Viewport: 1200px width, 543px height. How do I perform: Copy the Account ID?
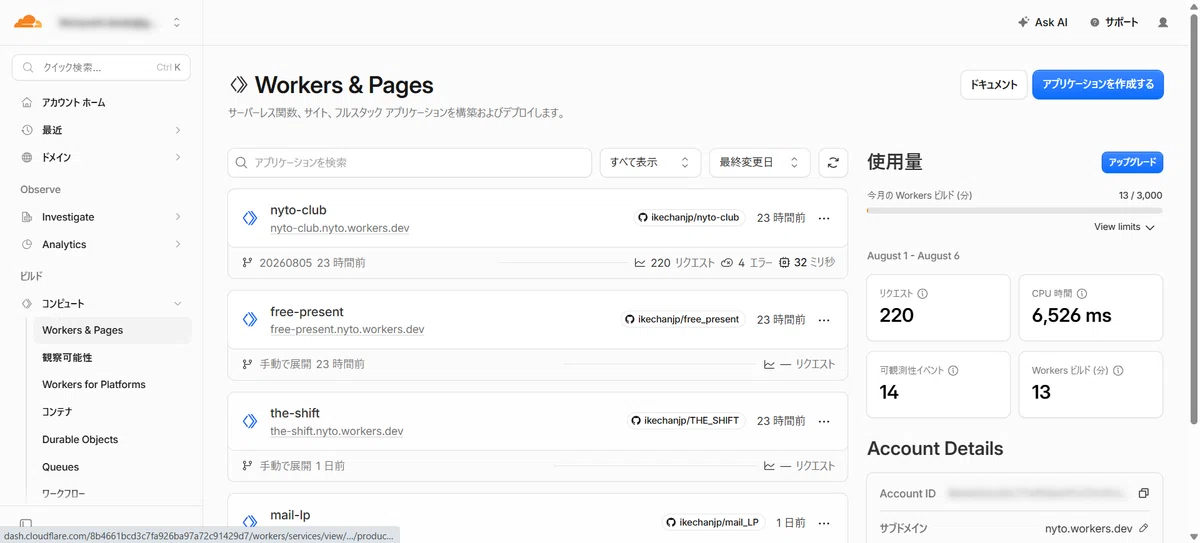tap(1144, 493)
